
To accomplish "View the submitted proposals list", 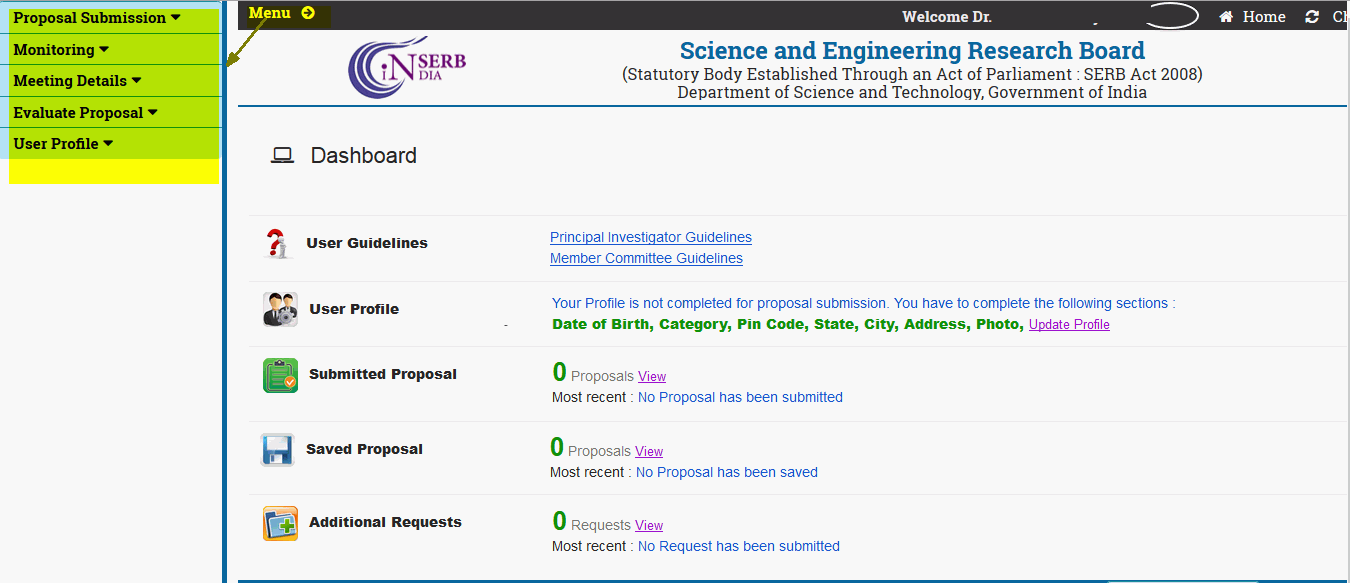I will click(652, 377).
